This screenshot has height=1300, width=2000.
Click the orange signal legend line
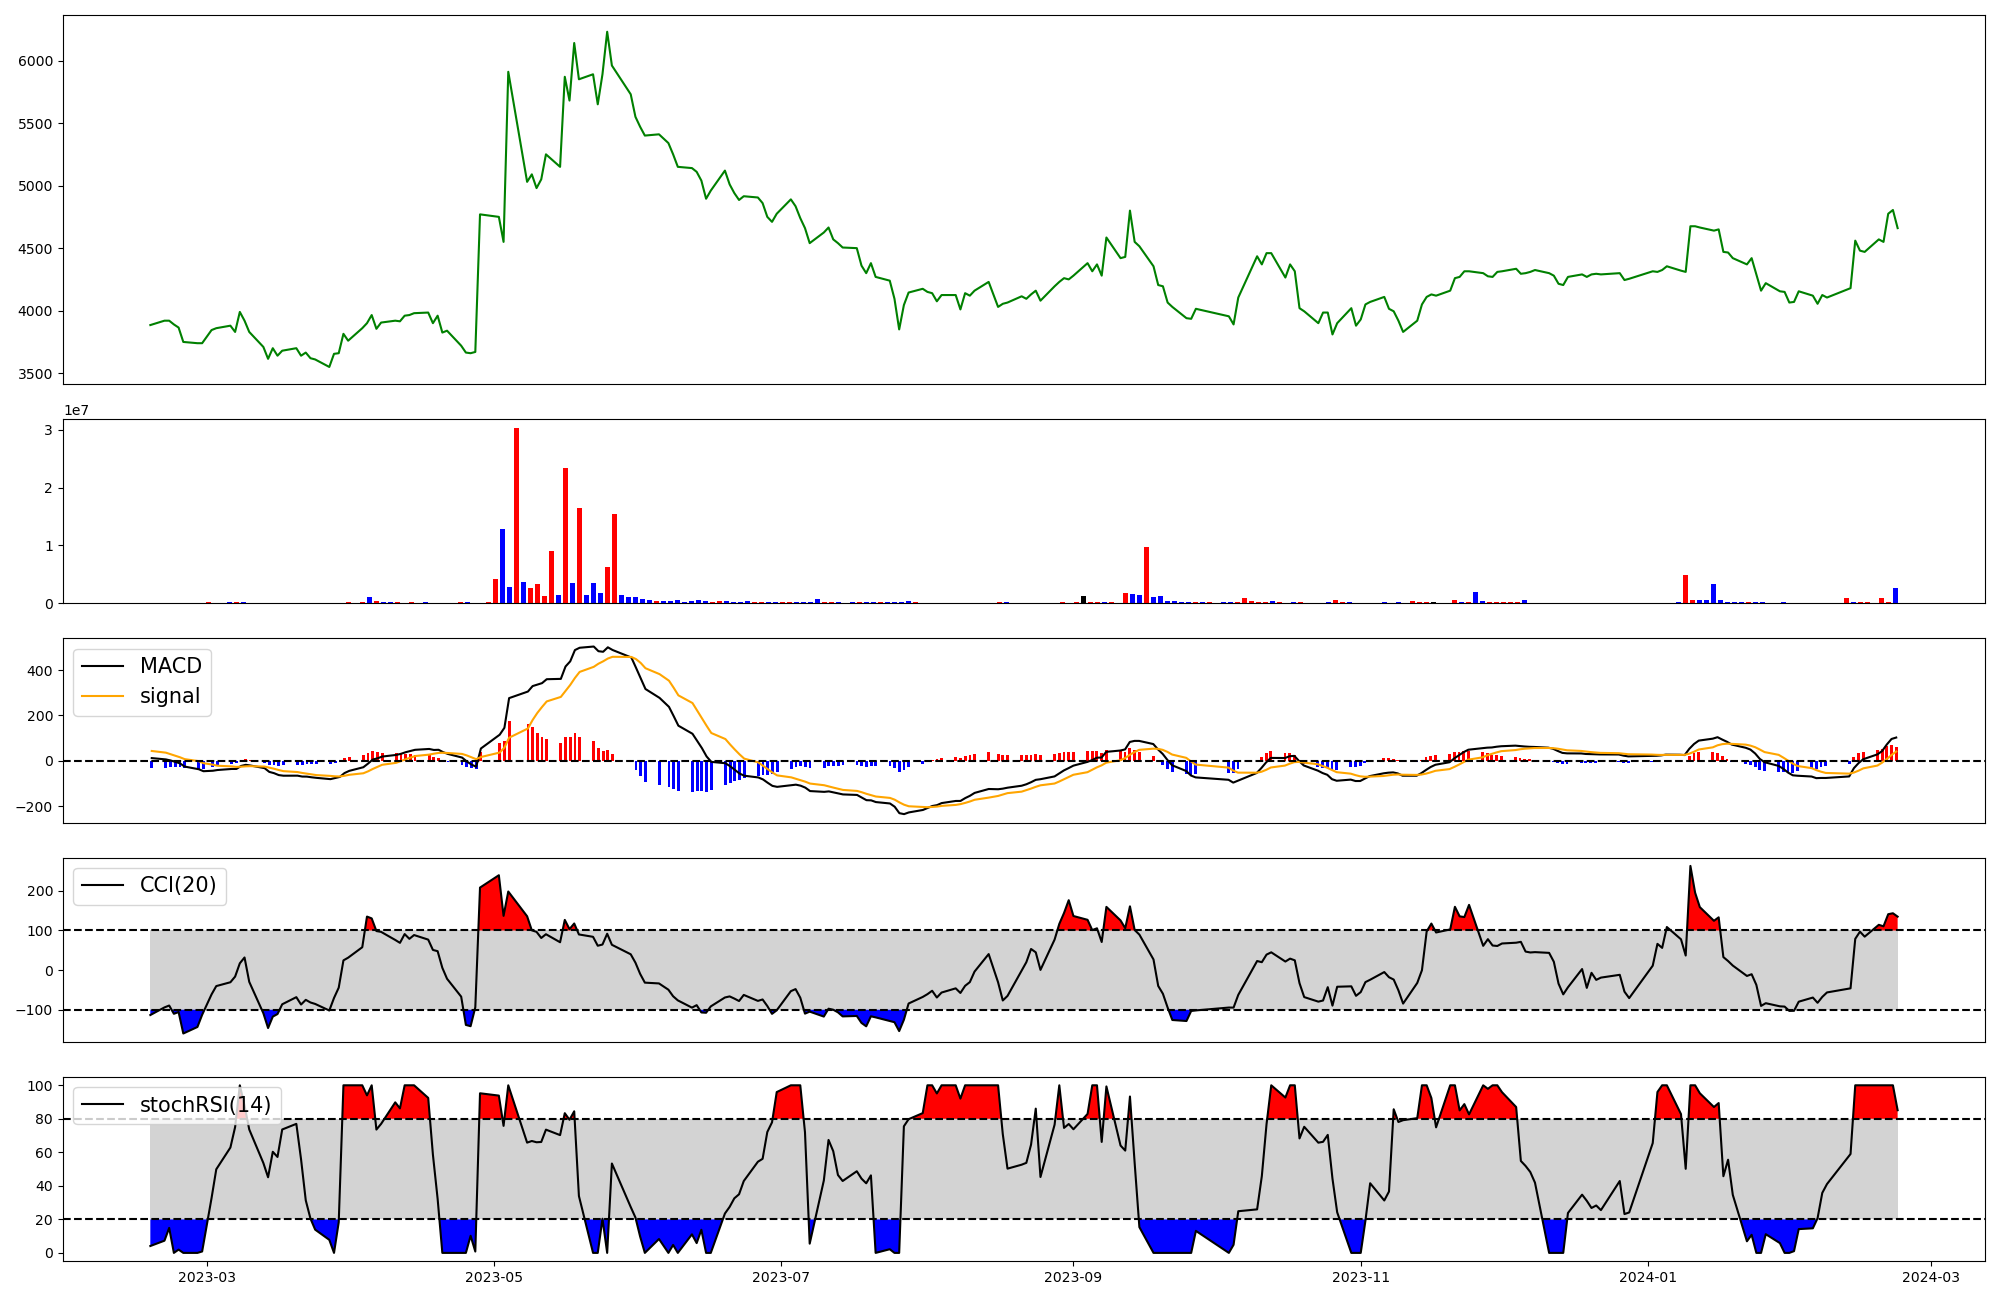(102, 696)
